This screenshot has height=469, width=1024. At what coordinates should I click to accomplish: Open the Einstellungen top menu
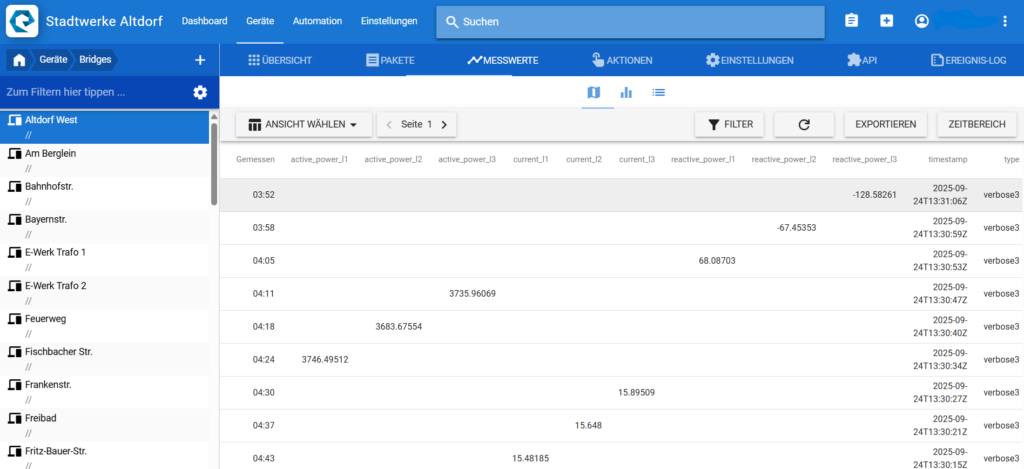pos(389,21)
